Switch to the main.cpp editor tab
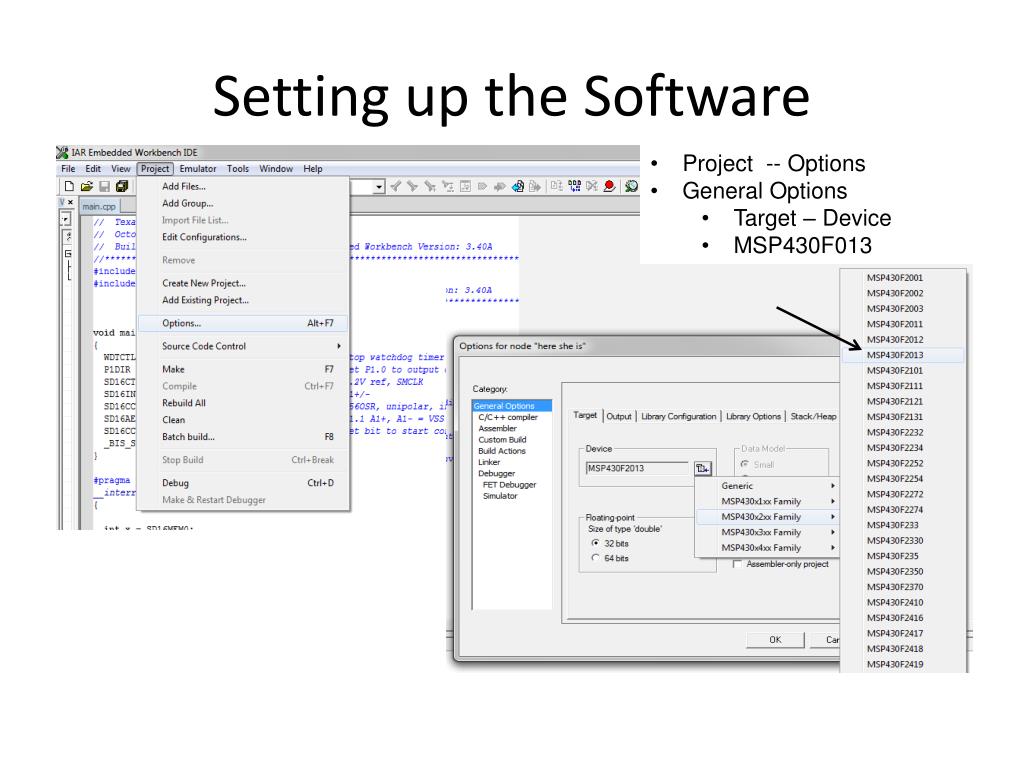The height and width of the screenshot is (768, 1024). tap(99, 206)
